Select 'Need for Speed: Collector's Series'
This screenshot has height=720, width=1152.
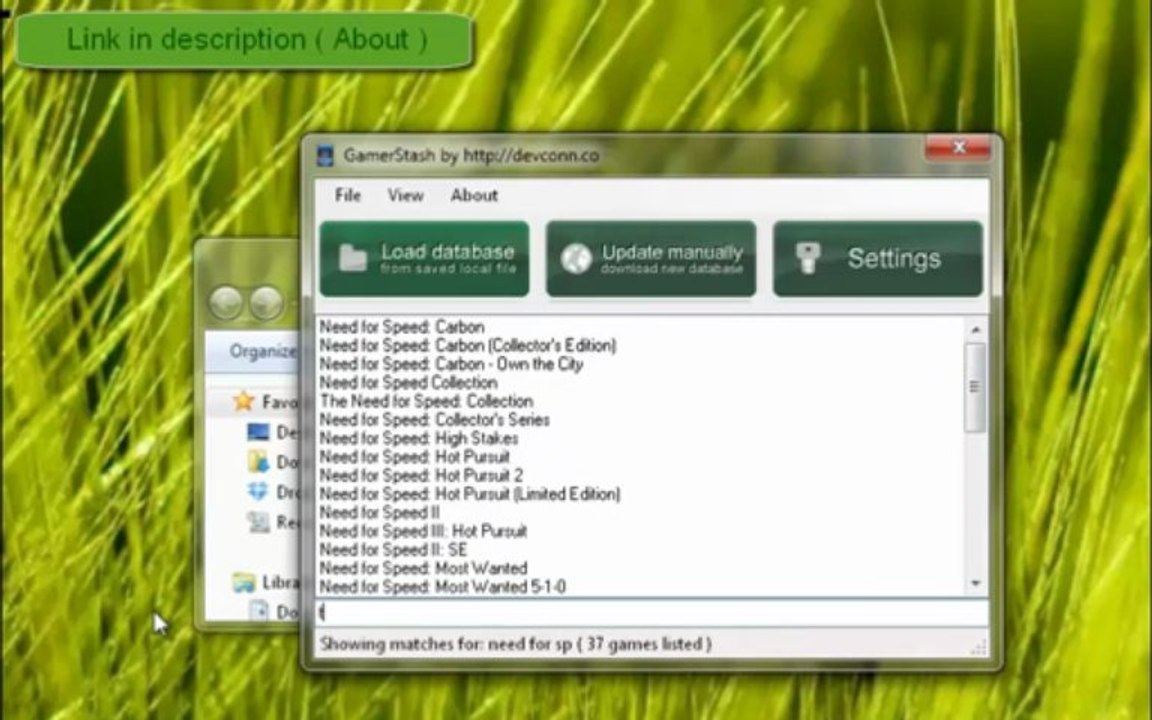[434, 420]
